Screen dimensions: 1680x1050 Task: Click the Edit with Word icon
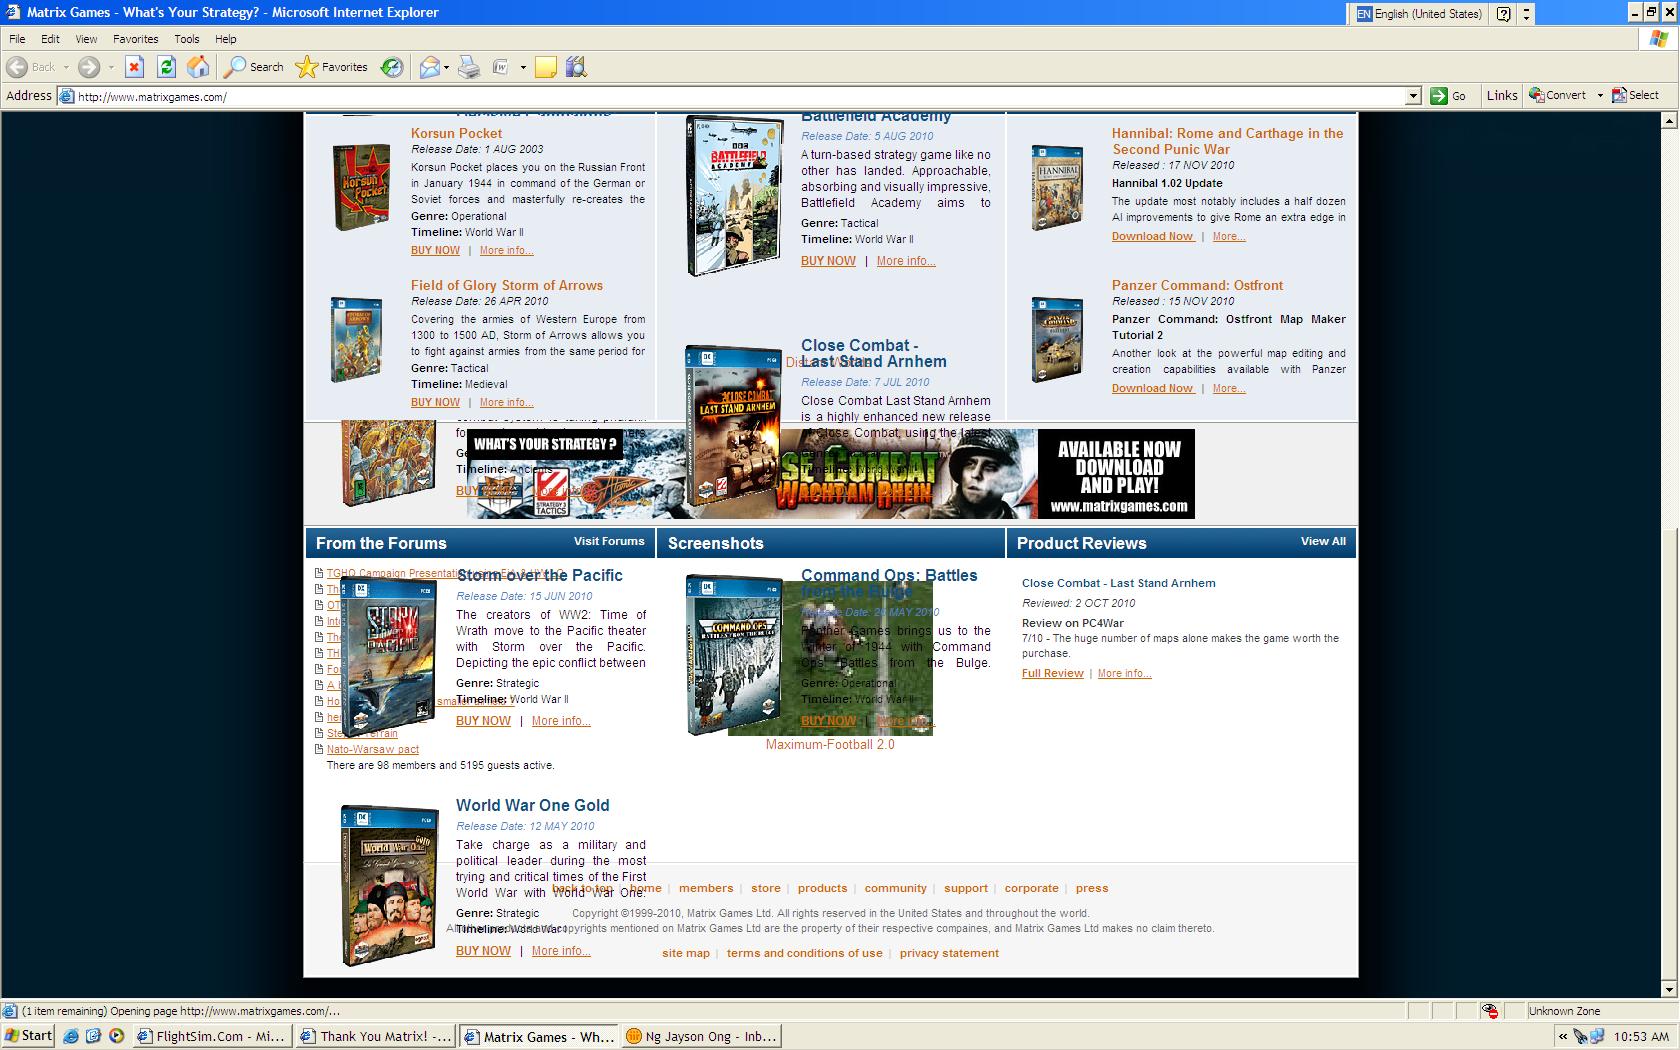tap(501, 67)
